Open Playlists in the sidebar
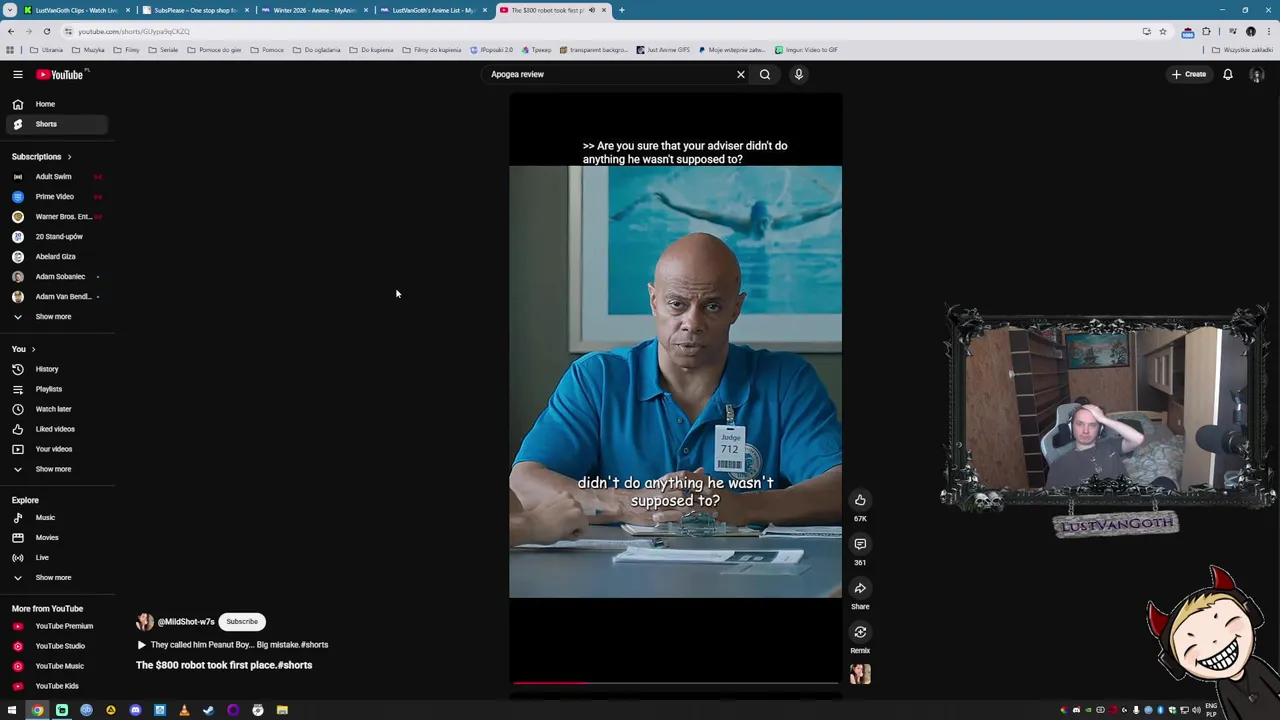This screenshot has height=720, width=1280. click(58, 389)
